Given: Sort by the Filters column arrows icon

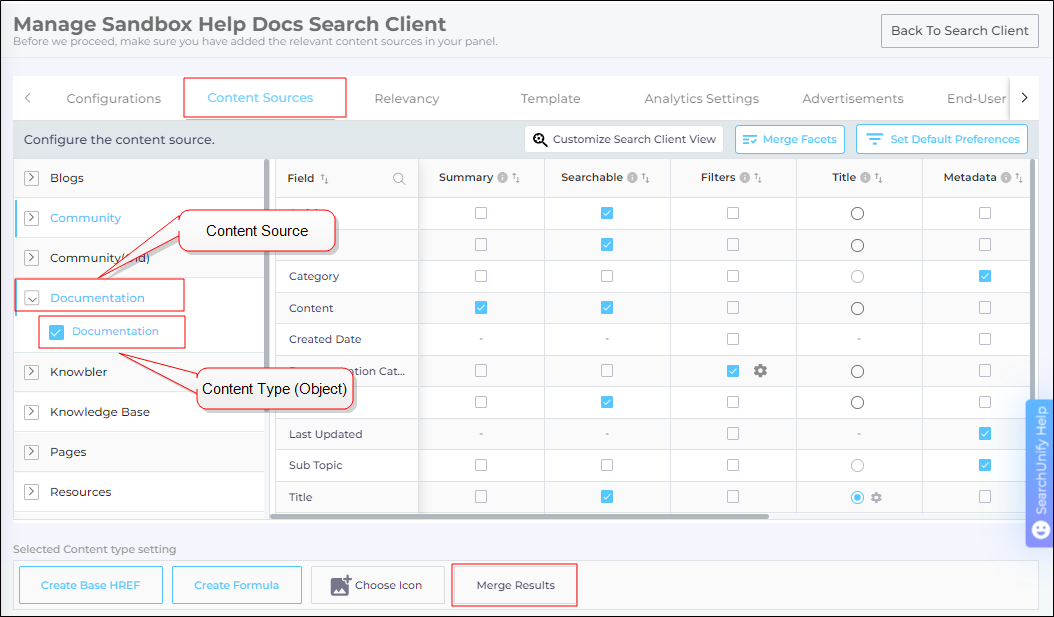Looking at the screenshot, I should (758, 178).
